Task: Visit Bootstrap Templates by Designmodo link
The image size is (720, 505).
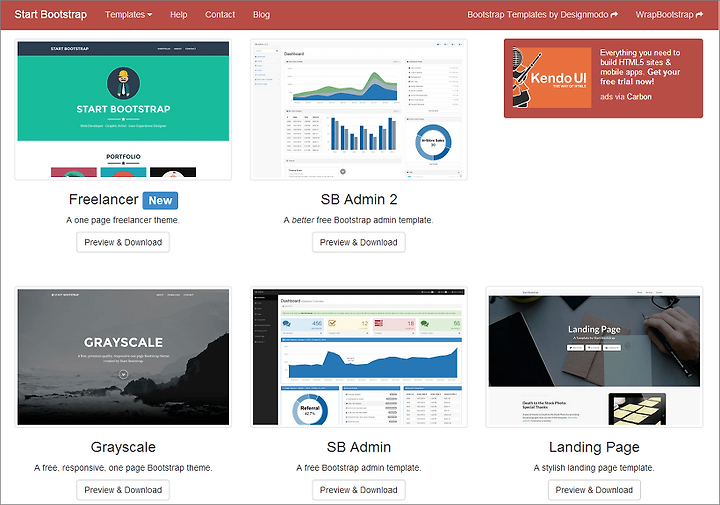Action: coord(543,15)
